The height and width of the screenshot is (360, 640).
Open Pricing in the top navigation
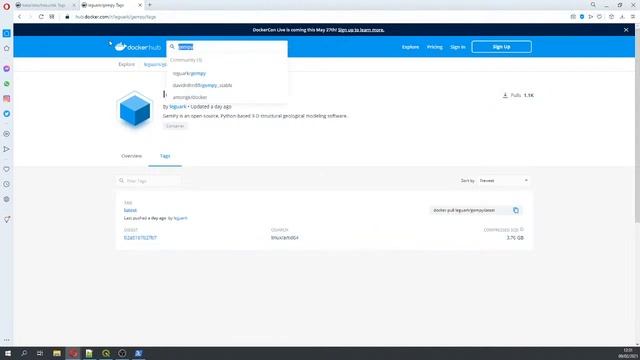click(435, 47)
